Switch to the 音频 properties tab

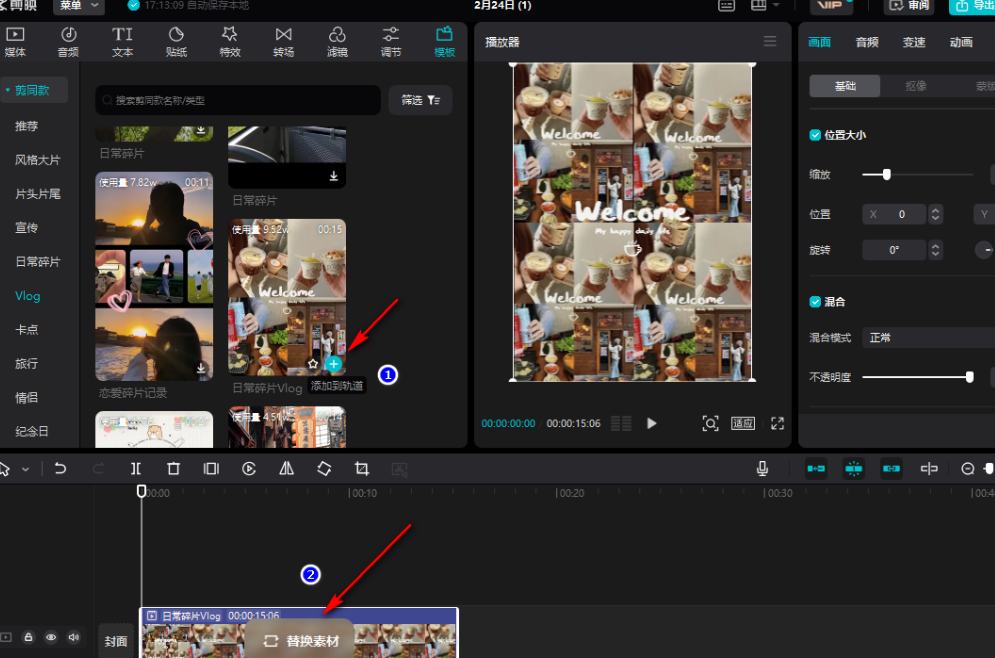point(867,42)
